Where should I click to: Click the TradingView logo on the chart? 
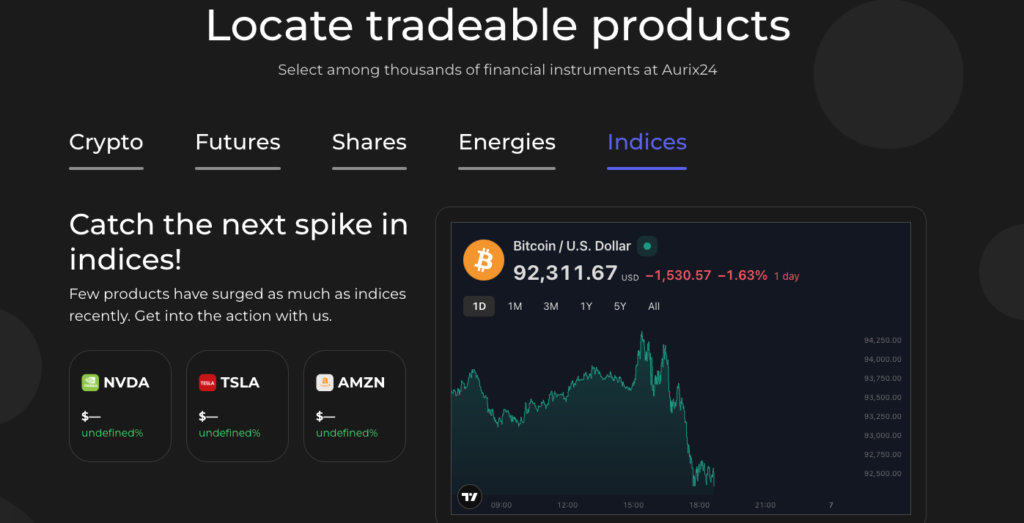pyautogui.click(x=470, y=496)
